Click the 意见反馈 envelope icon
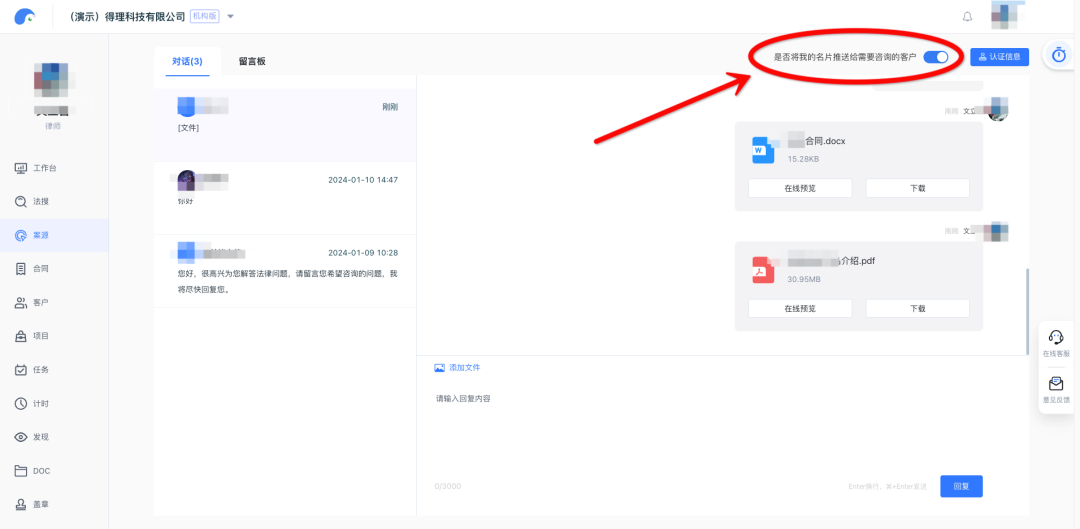This screenshot has width=1080, height=529. pos(1056,384)
